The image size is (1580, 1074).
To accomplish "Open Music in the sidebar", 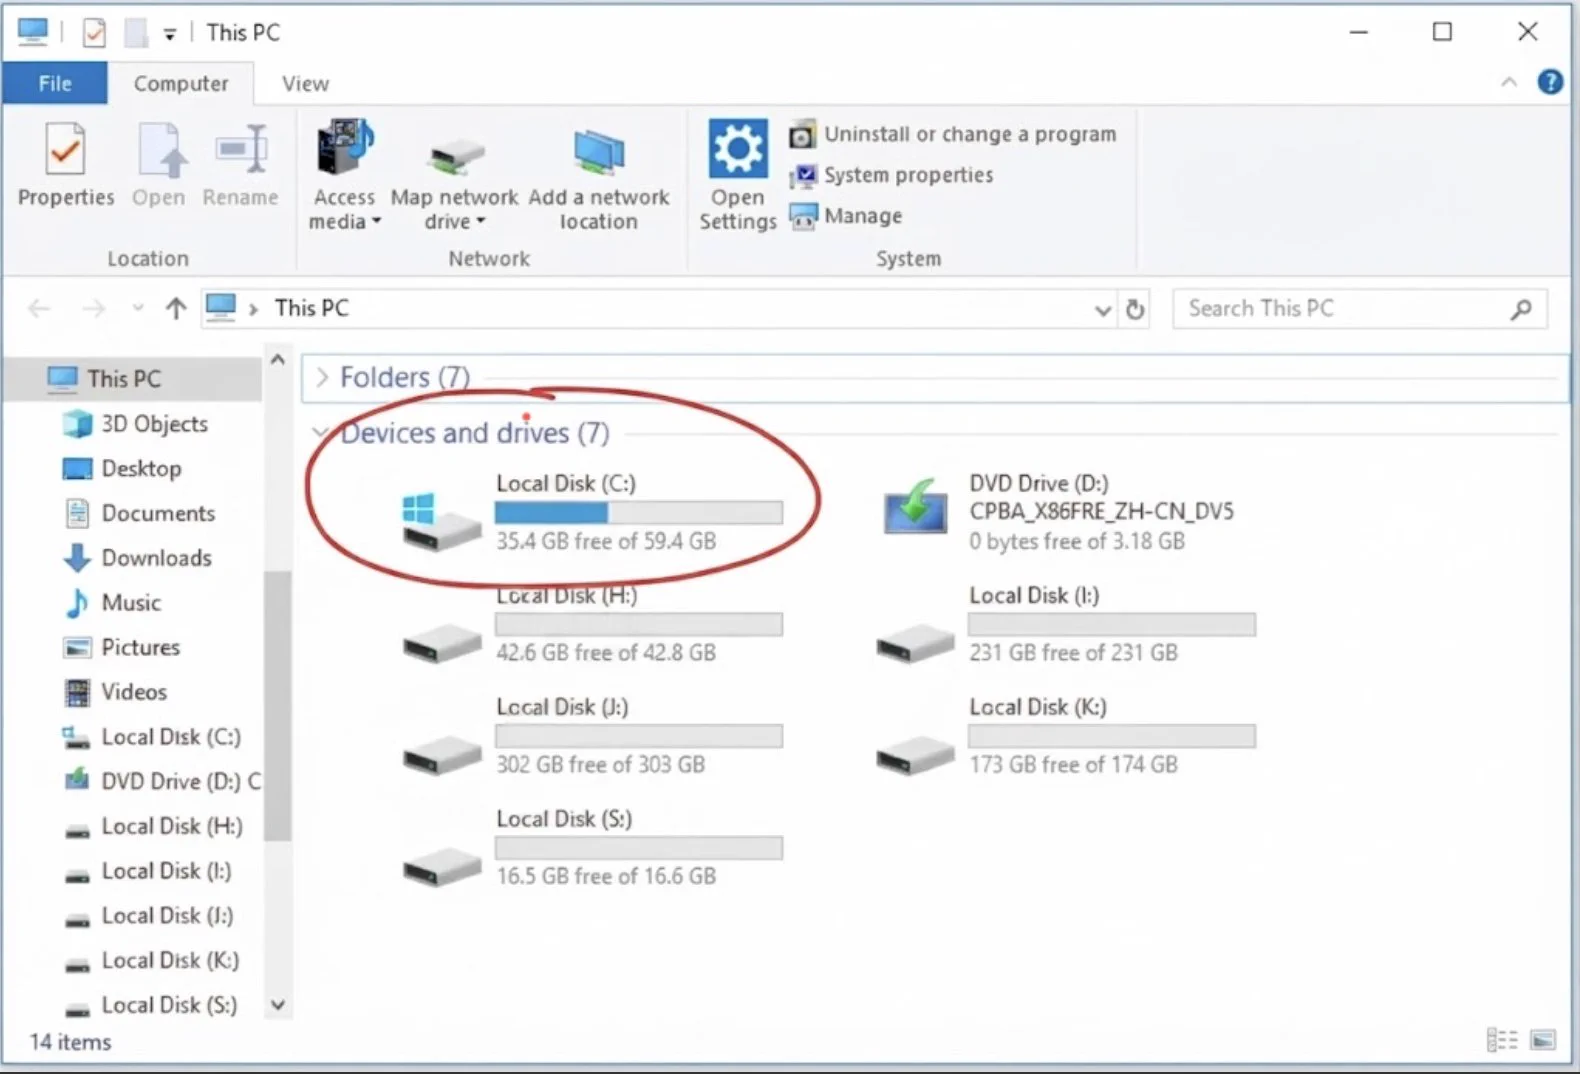I will (x=111, y=603).
